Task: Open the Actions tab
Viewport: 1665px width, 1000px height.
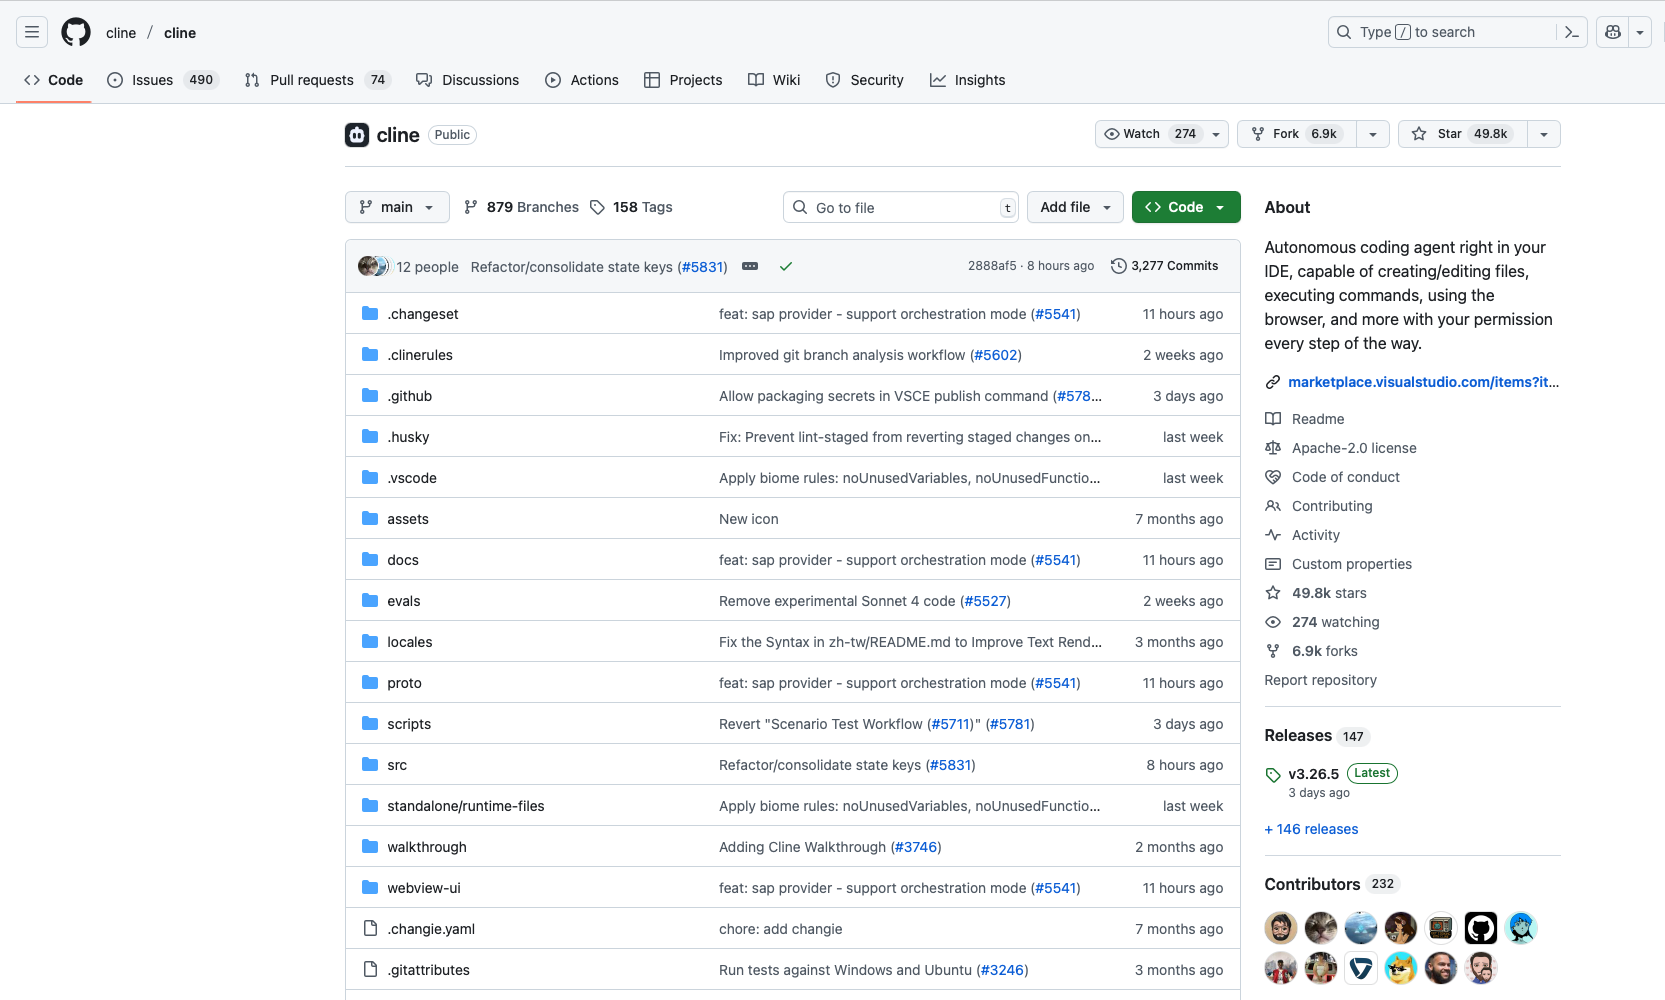Action: click(582, 80)
